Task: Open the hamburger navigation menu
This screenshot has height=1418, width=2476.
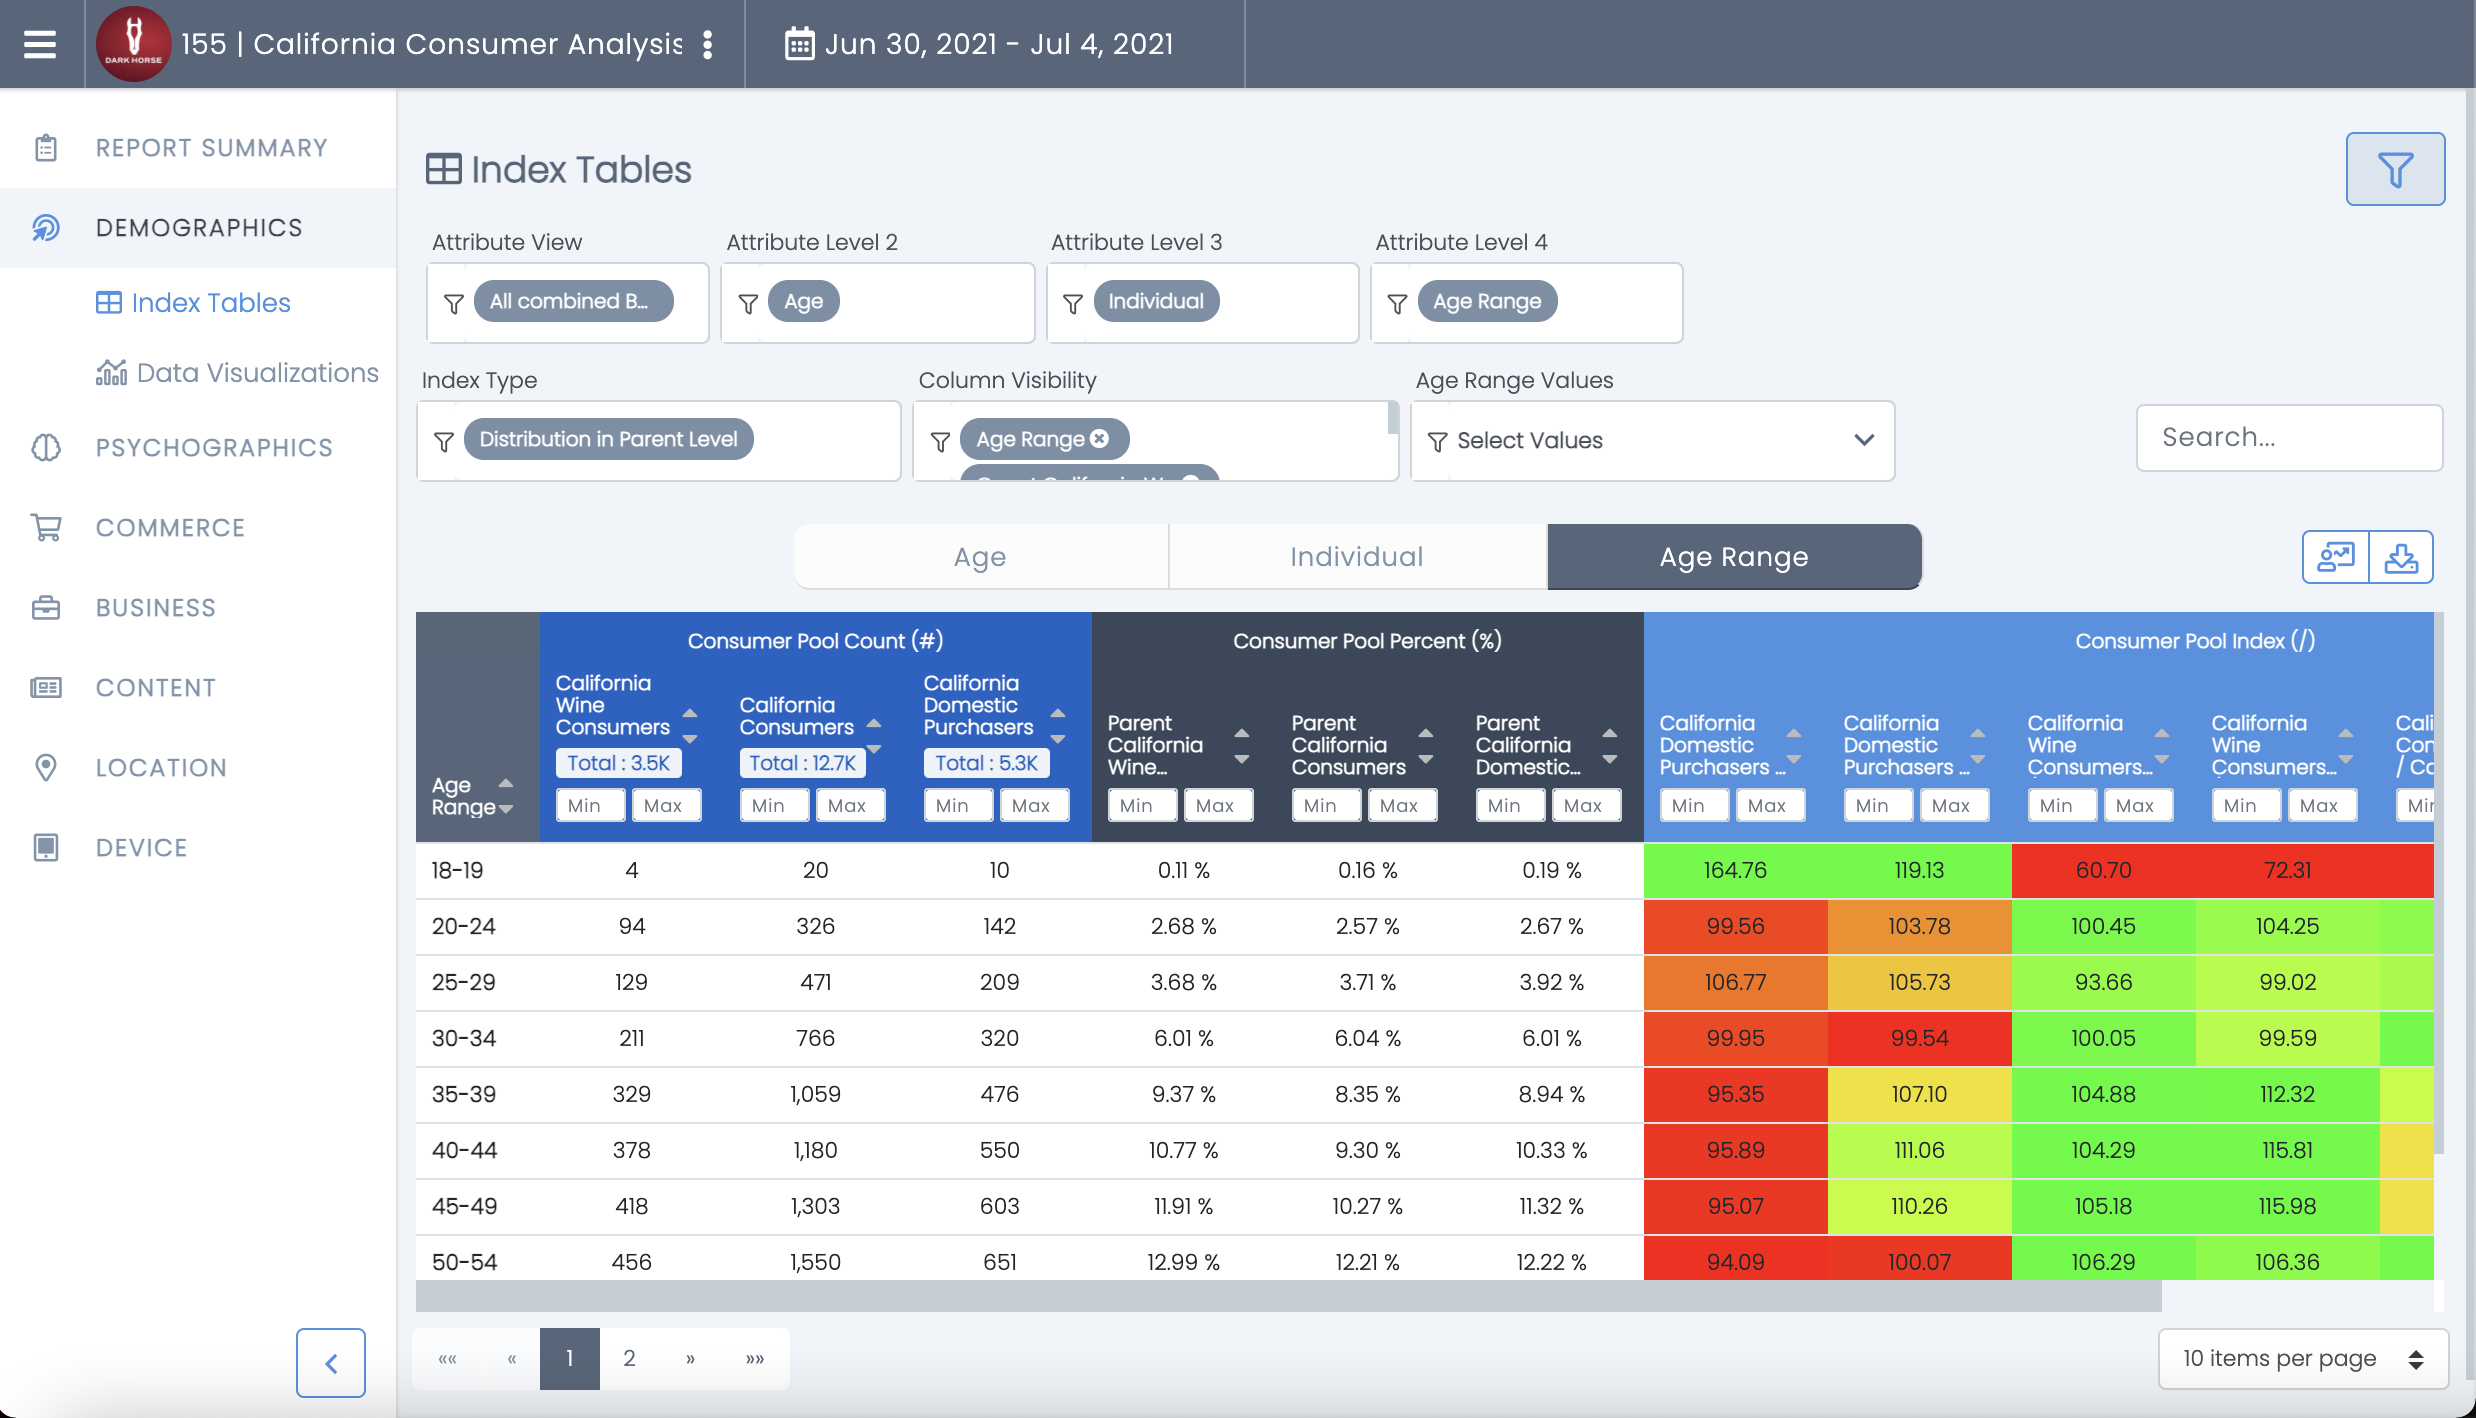Action: pos(40,44)
